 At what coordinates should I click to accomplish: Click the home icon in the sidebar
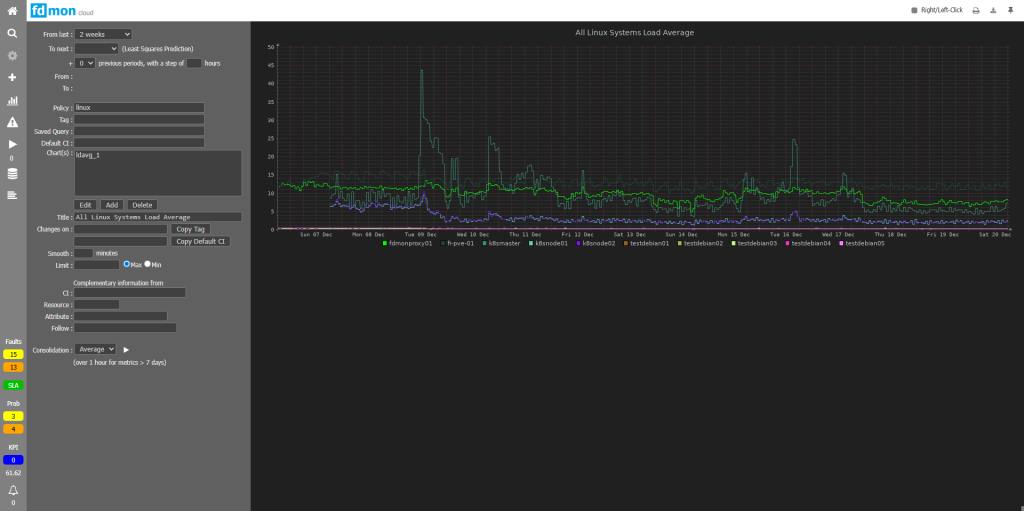pos(12,10)
